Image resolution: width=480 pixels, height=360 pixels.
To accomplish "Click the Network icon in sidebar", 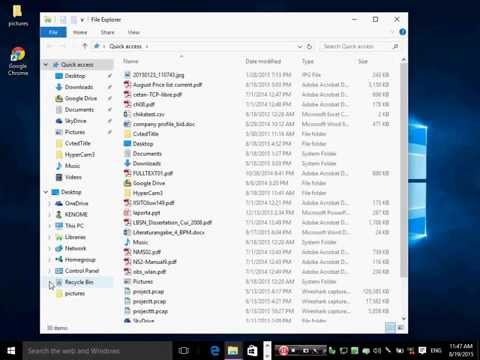I will [59, 248].
